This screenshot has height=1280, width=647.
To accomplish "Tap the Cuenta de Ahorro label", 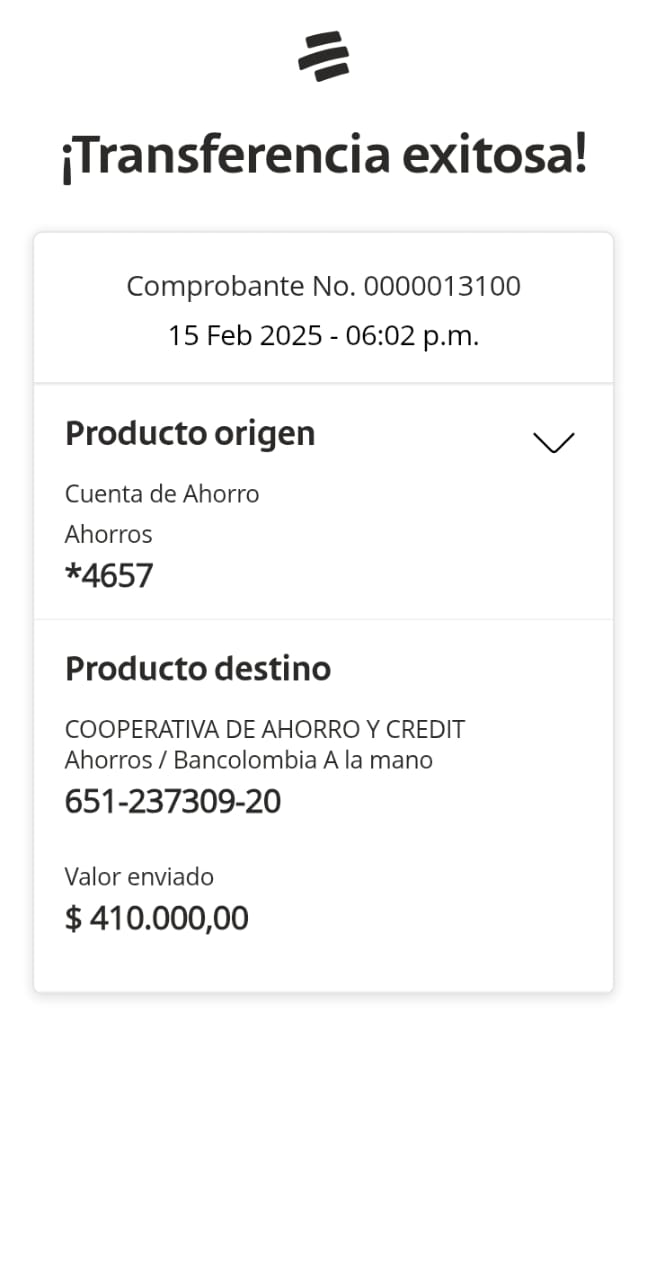I will click(x=162, y=494).
